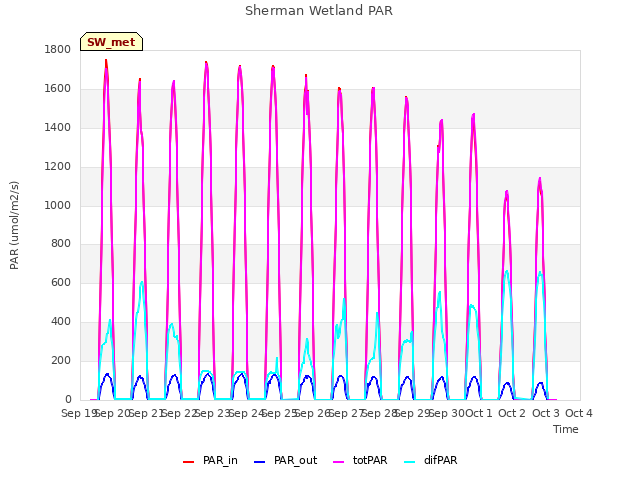Click the Oct 2 x-axis tick label
The height and width of the screenshot is (480, 640).
pyautogui.click(x=512, y=413)
